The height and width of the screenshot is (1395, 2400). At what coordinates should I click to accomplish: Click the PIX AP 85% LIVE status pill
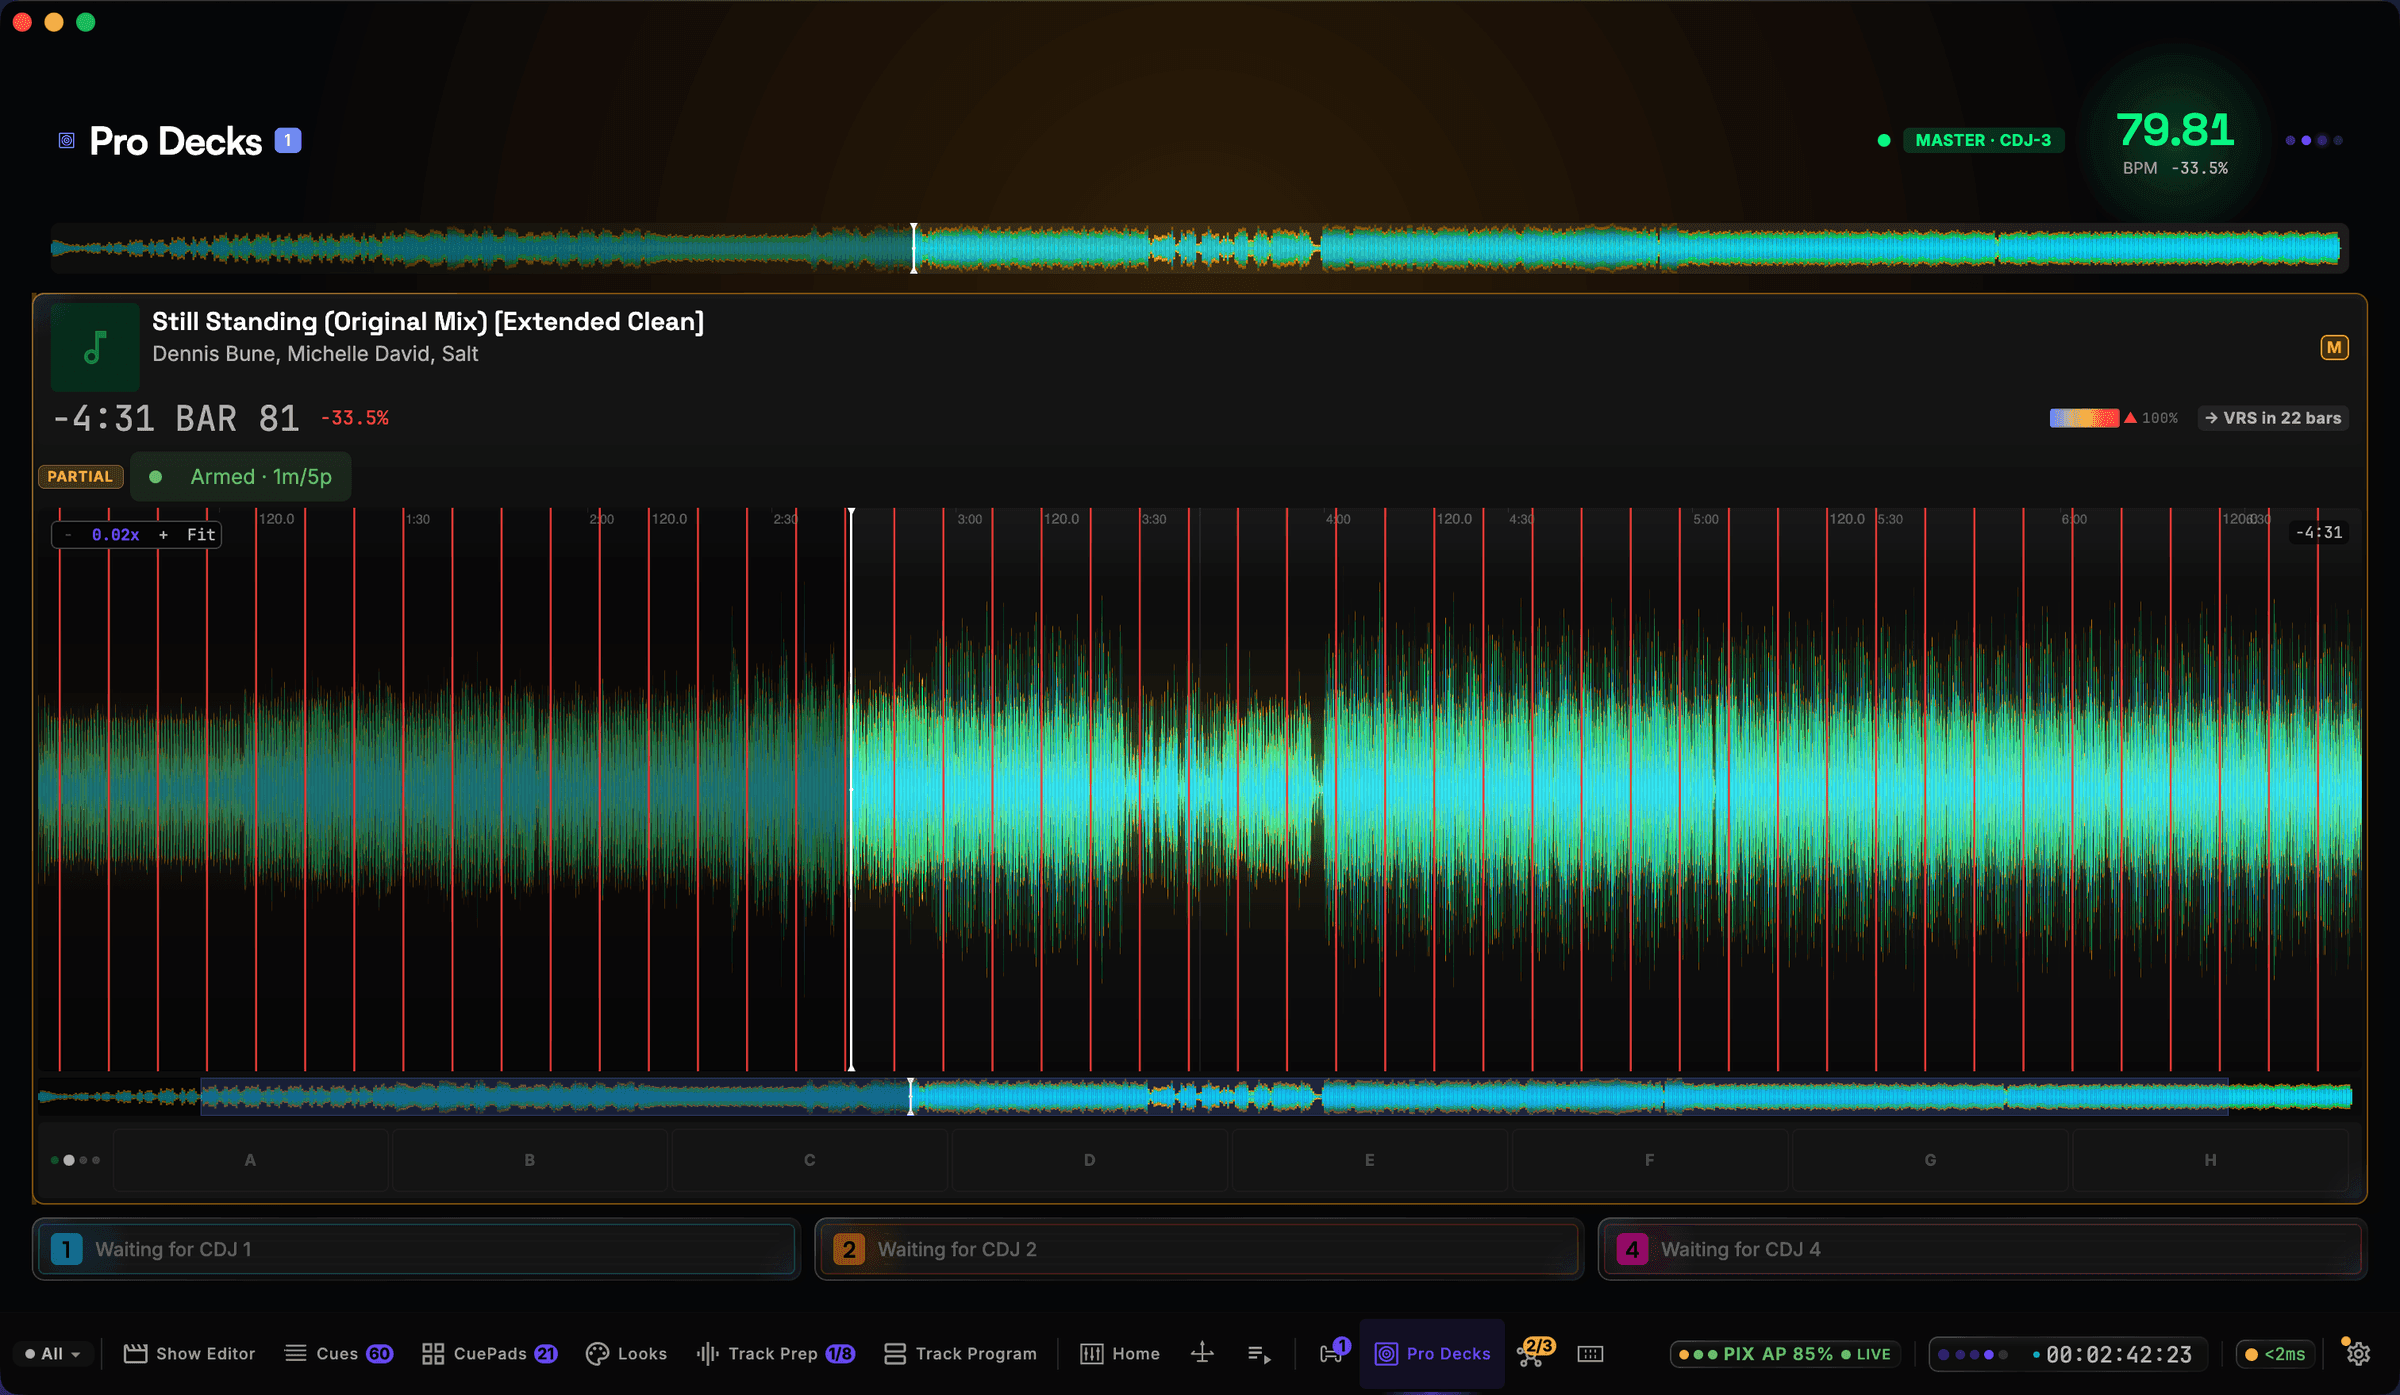[1784, 1353]
